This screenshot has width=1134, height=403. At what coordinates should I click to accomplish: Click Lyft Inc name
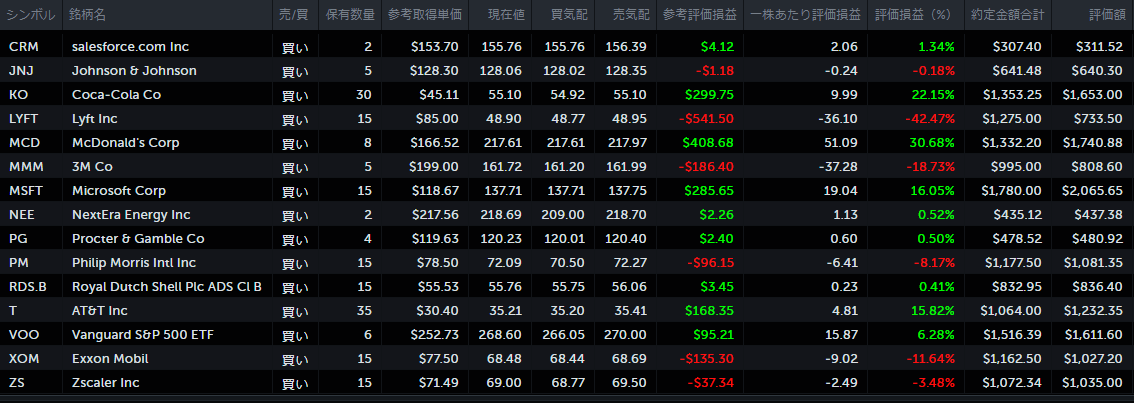click(x=95, y=119)
